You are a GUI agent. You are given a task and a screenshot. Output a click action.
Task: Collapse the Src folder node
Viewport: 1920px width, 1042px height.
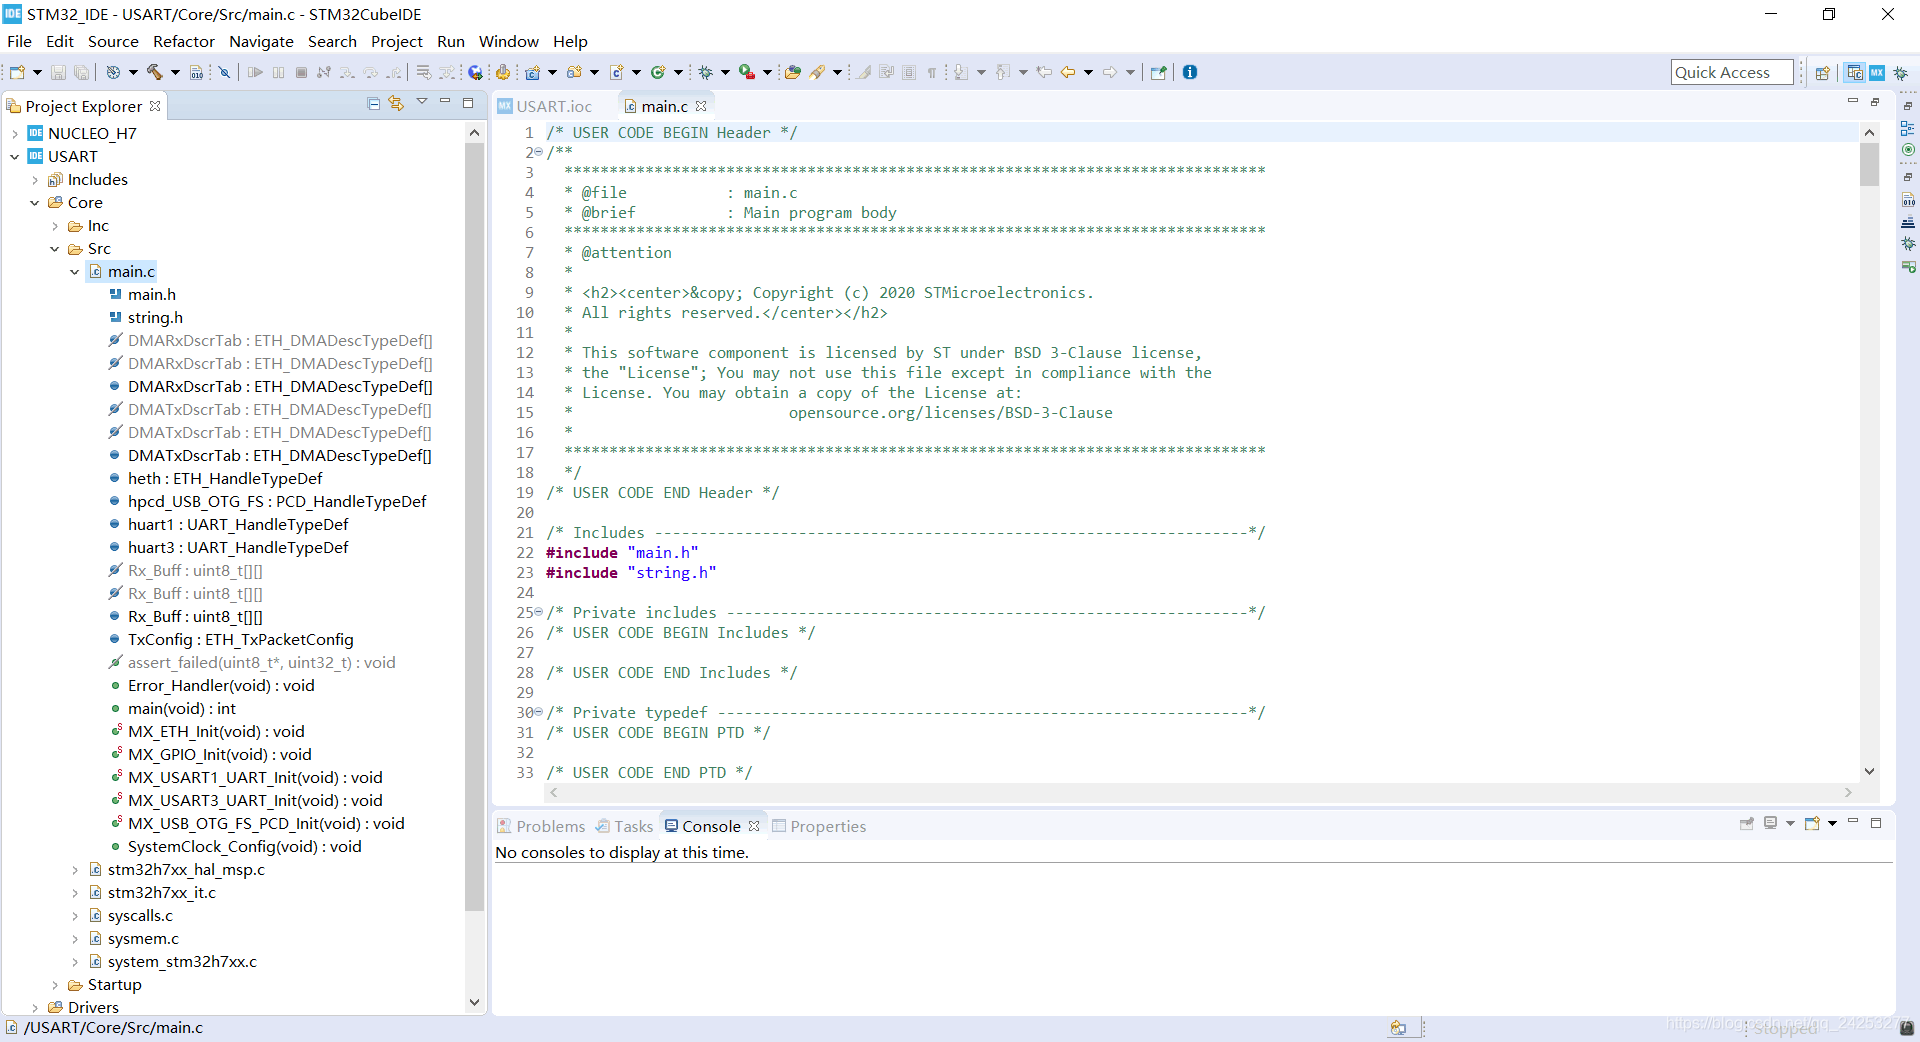[x=55, y=249]
